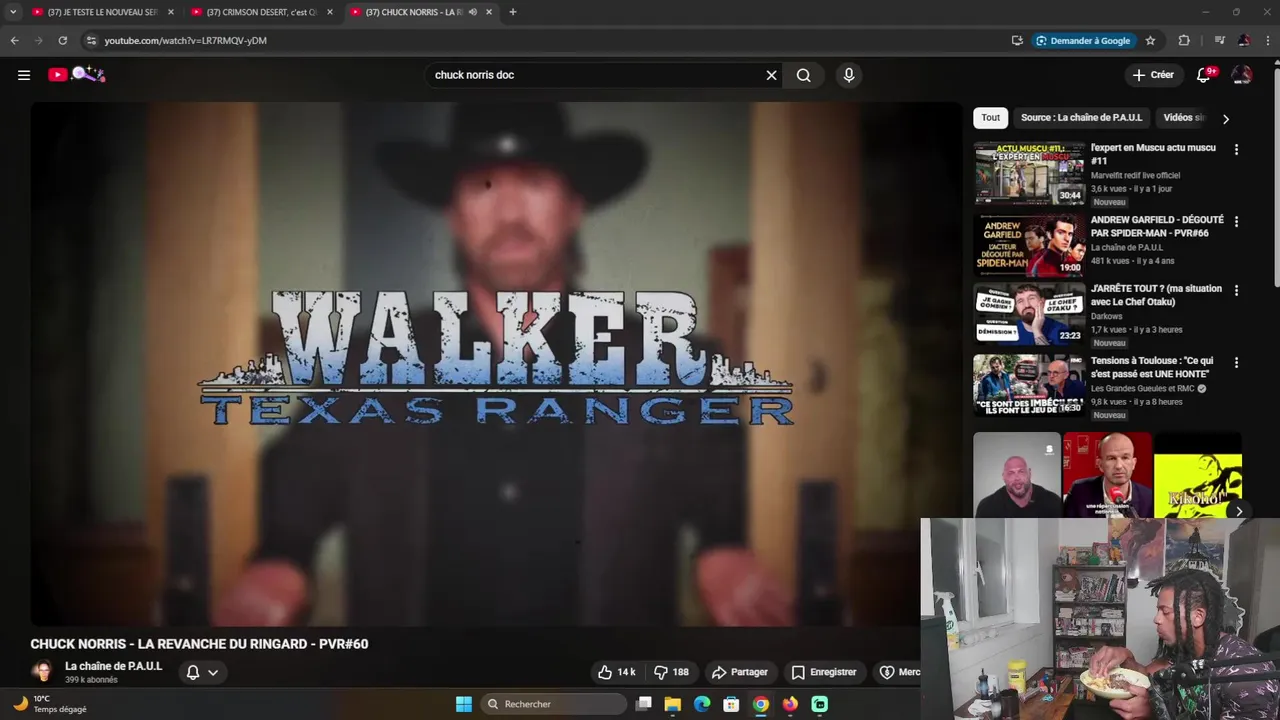Viewport: 1280px width, 720px height.
Task: Open Microsoft Store from taskbar
Action: point(731,704)
